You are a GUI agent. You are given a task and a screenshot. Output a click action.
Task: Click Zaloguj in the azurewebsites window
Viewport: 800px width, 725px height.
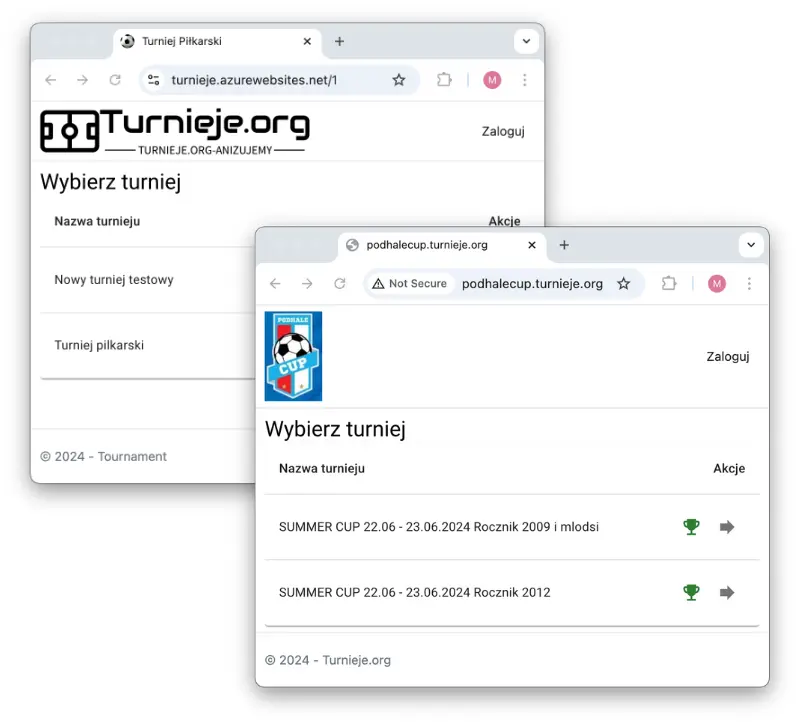503,131
